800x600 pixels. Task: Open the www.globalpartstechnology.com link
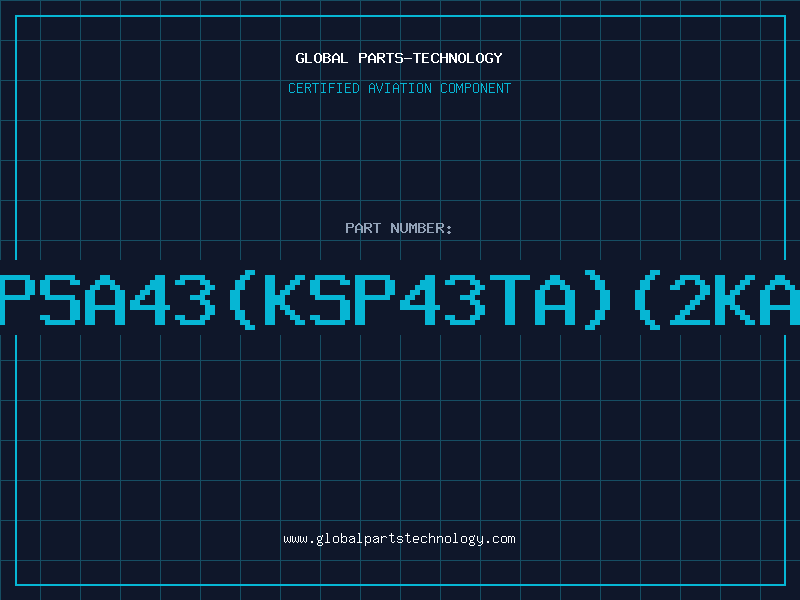click(x=399, y=539)
